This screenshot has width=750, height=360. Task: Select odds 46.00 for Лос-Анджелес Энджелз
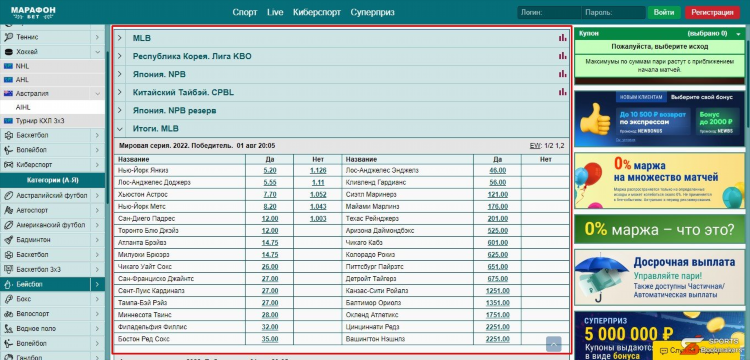click(x=497, y=171)
